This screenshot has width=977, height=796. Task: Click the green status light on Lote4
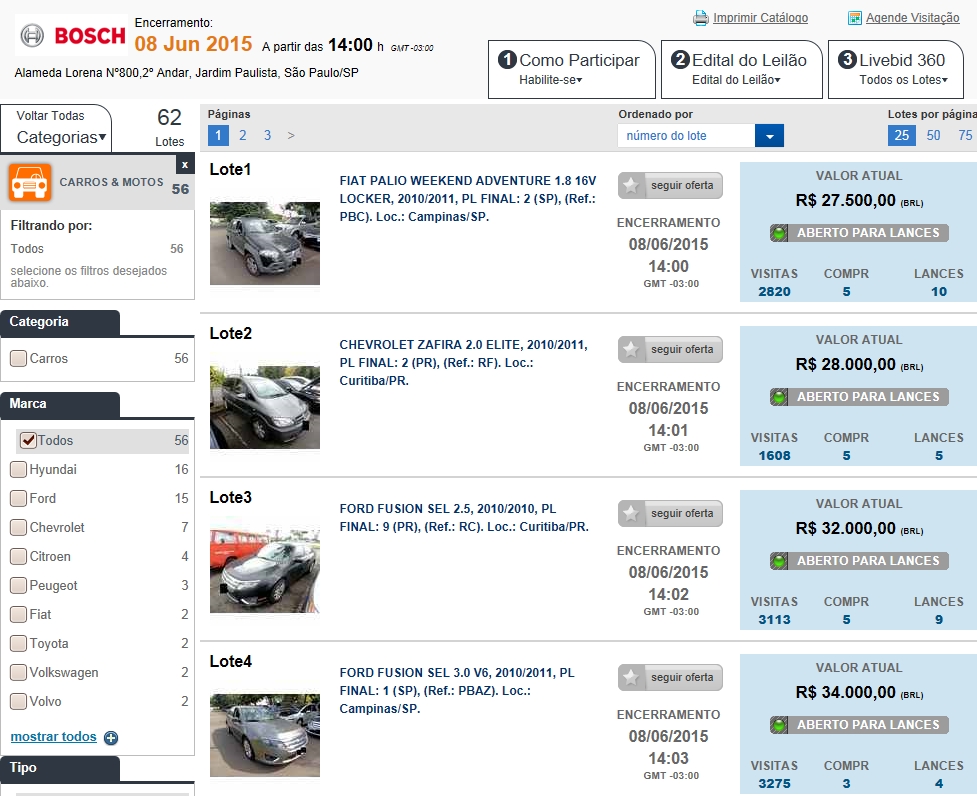pos(779,725)
